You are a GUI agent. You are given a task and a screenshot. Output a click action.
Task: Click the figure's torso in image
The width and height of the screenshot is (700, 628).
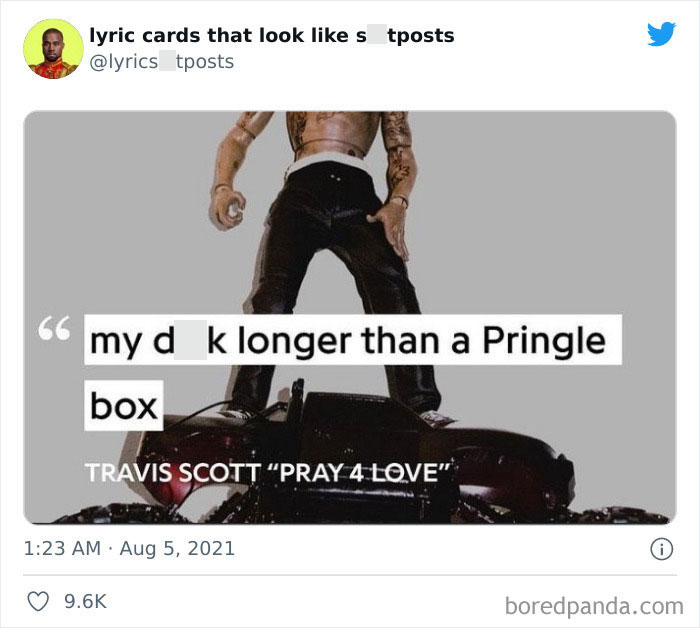point(333,133)
